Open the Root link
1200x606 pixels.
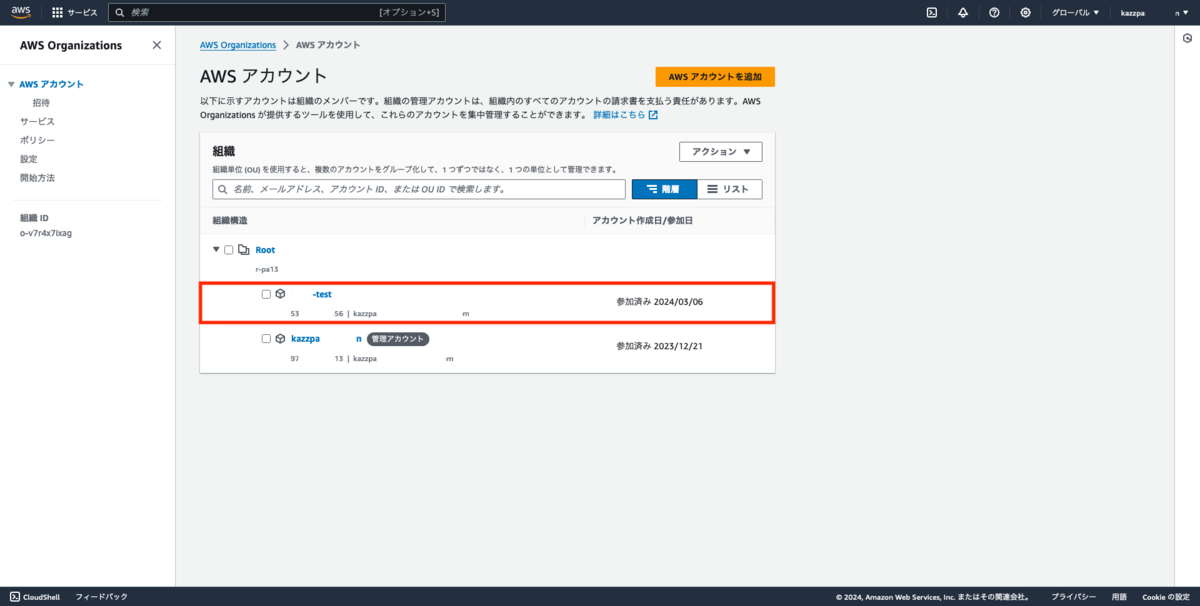(265, 250)
